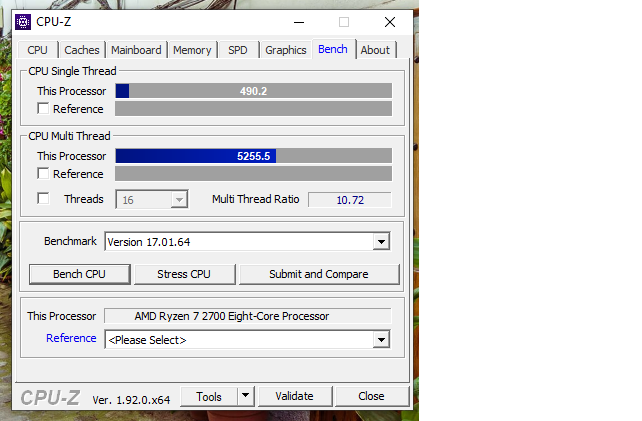Click the blue Reference link label
Screen dimensions: 642x421
(71, 338)
